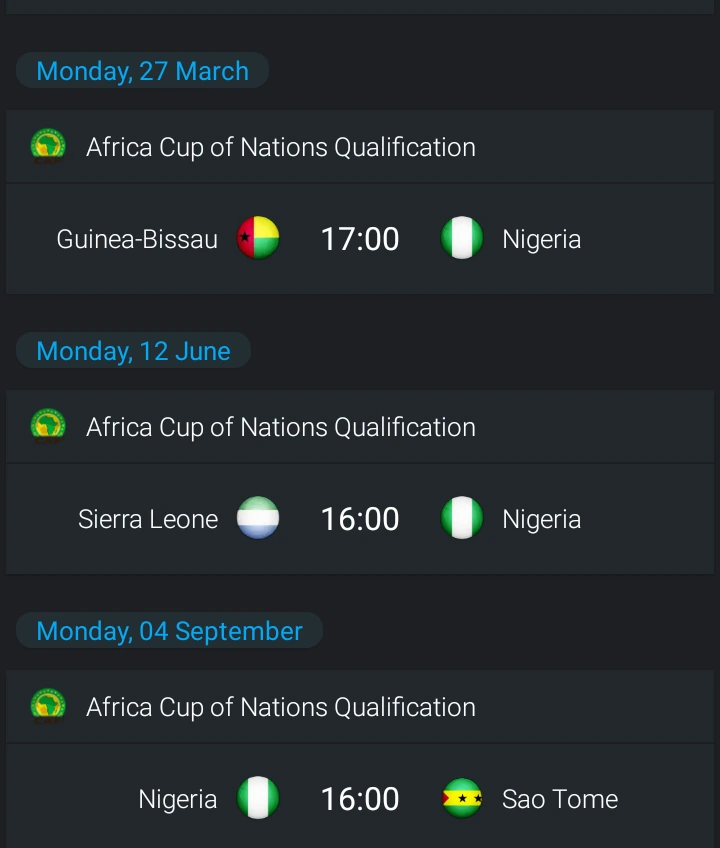Open Africa Cup Qualification header for 12 June

click(360, 426)
